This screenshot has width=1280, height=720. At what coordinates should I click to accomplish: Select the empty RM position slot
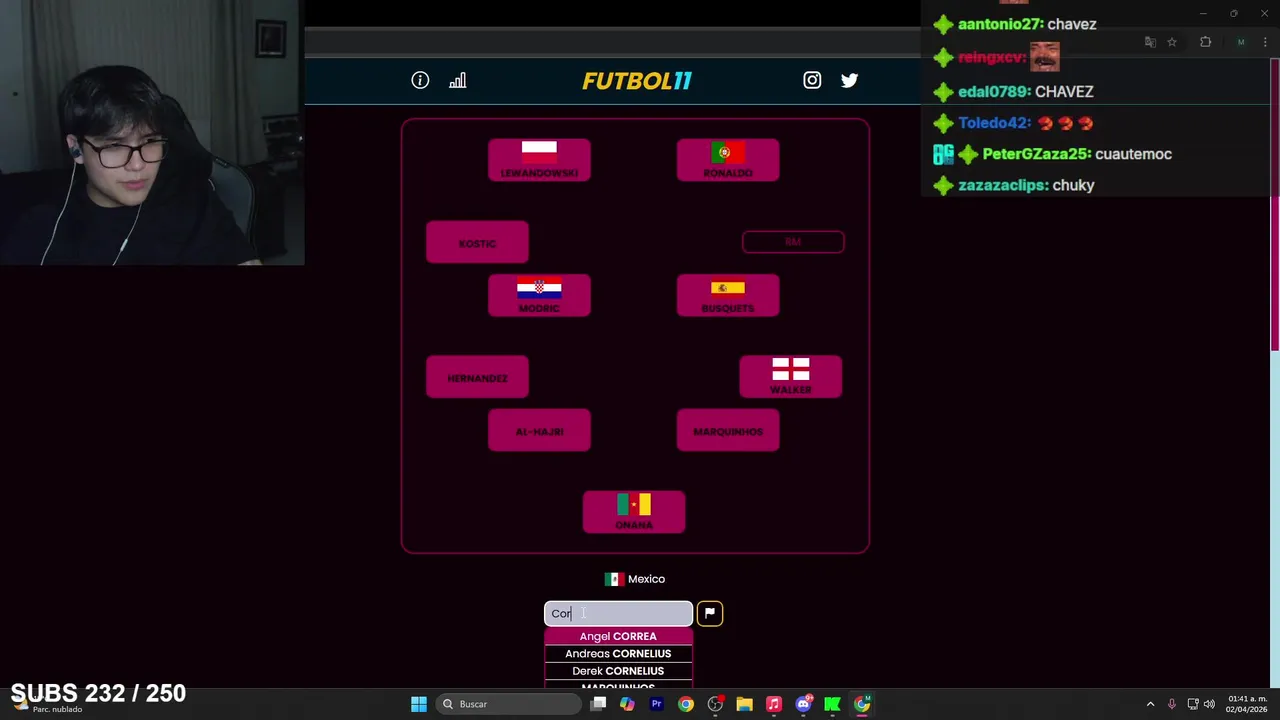point(793,242)
